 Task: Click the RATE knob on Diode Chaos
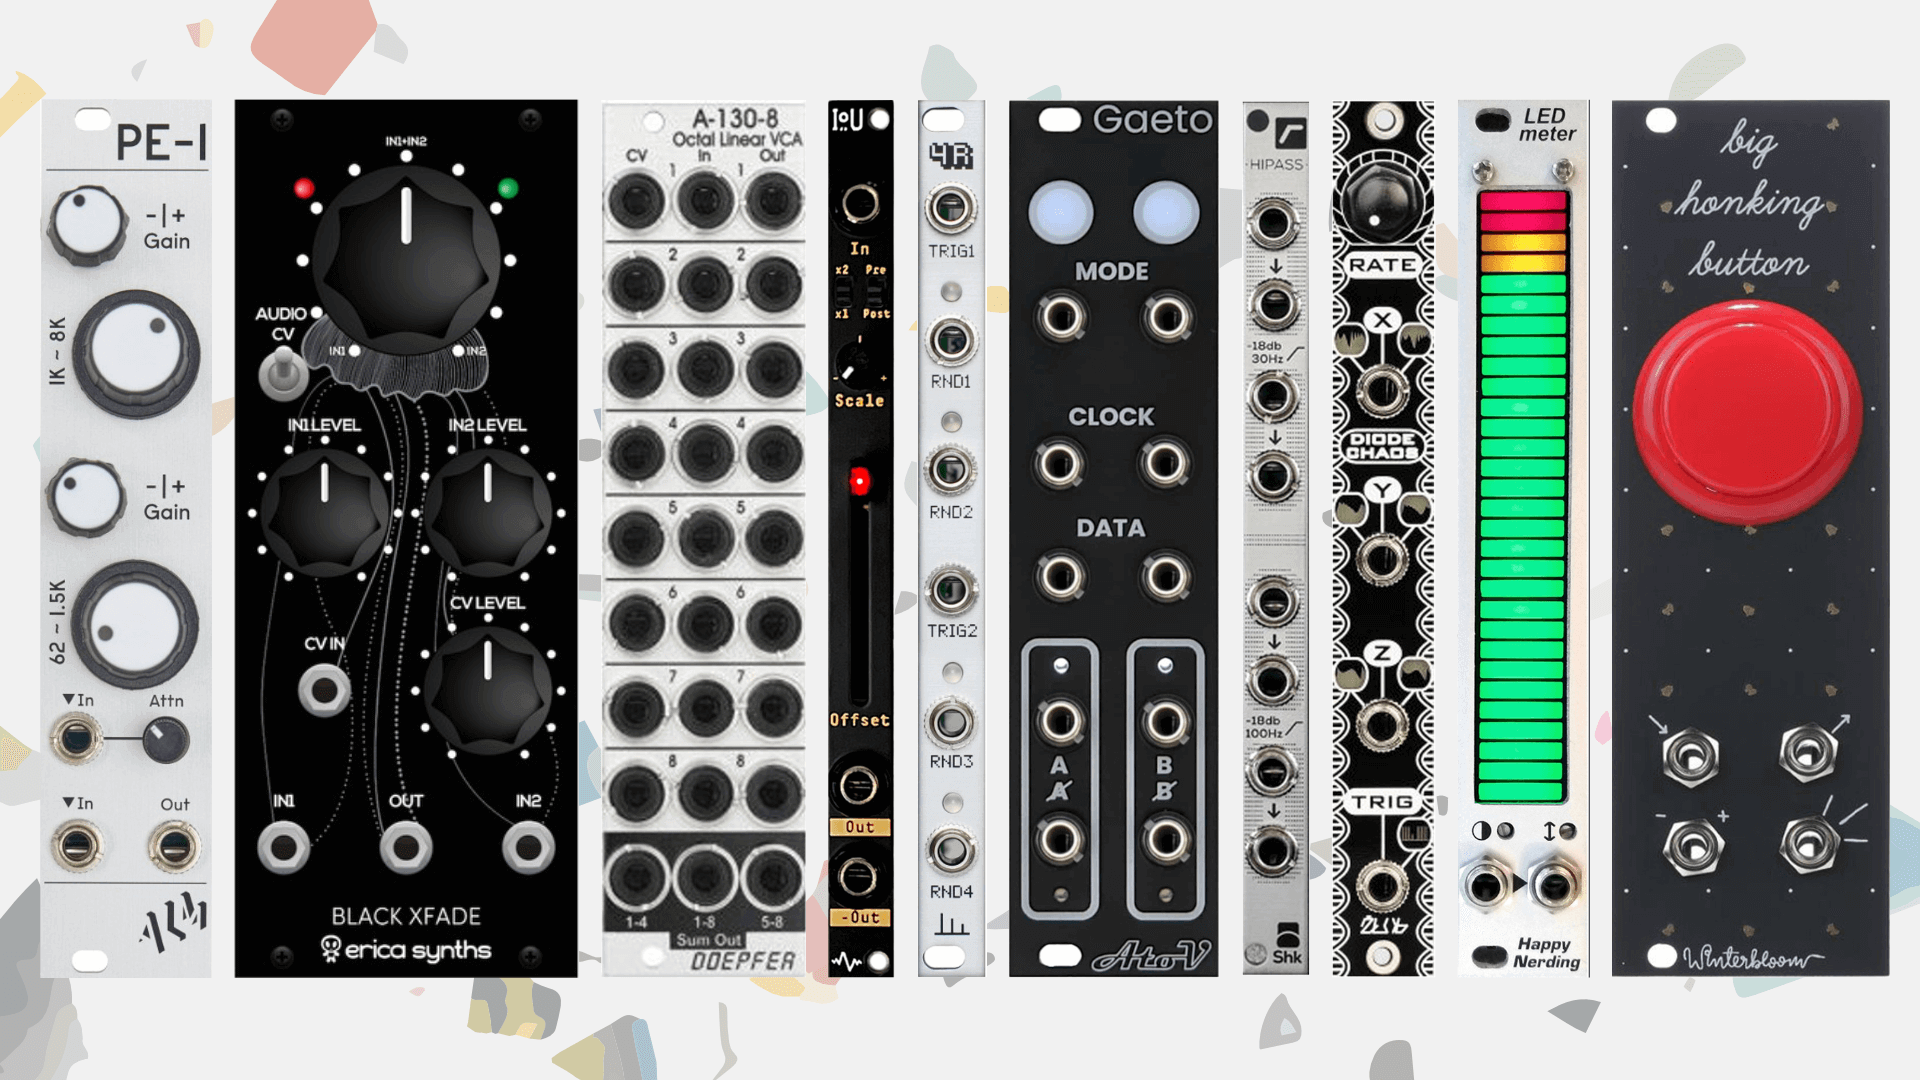pos(1382,204)
